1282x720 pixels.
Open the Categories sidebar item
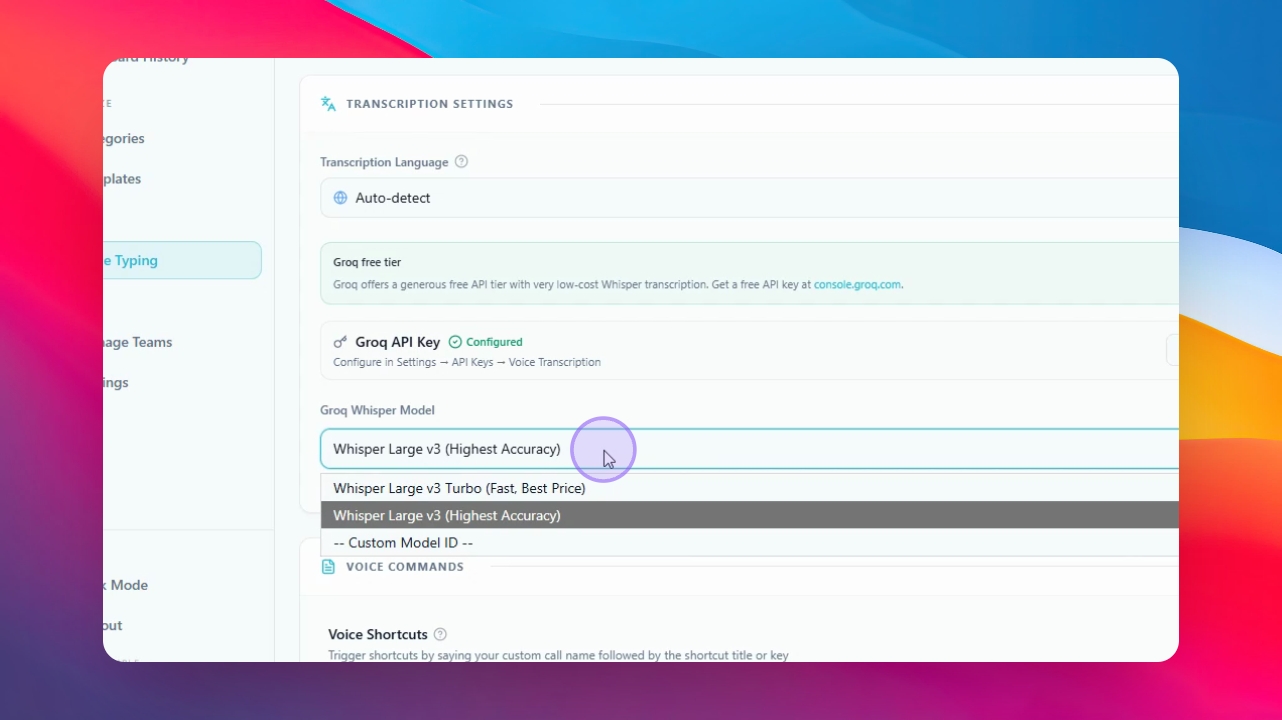[x=124, y=139]
